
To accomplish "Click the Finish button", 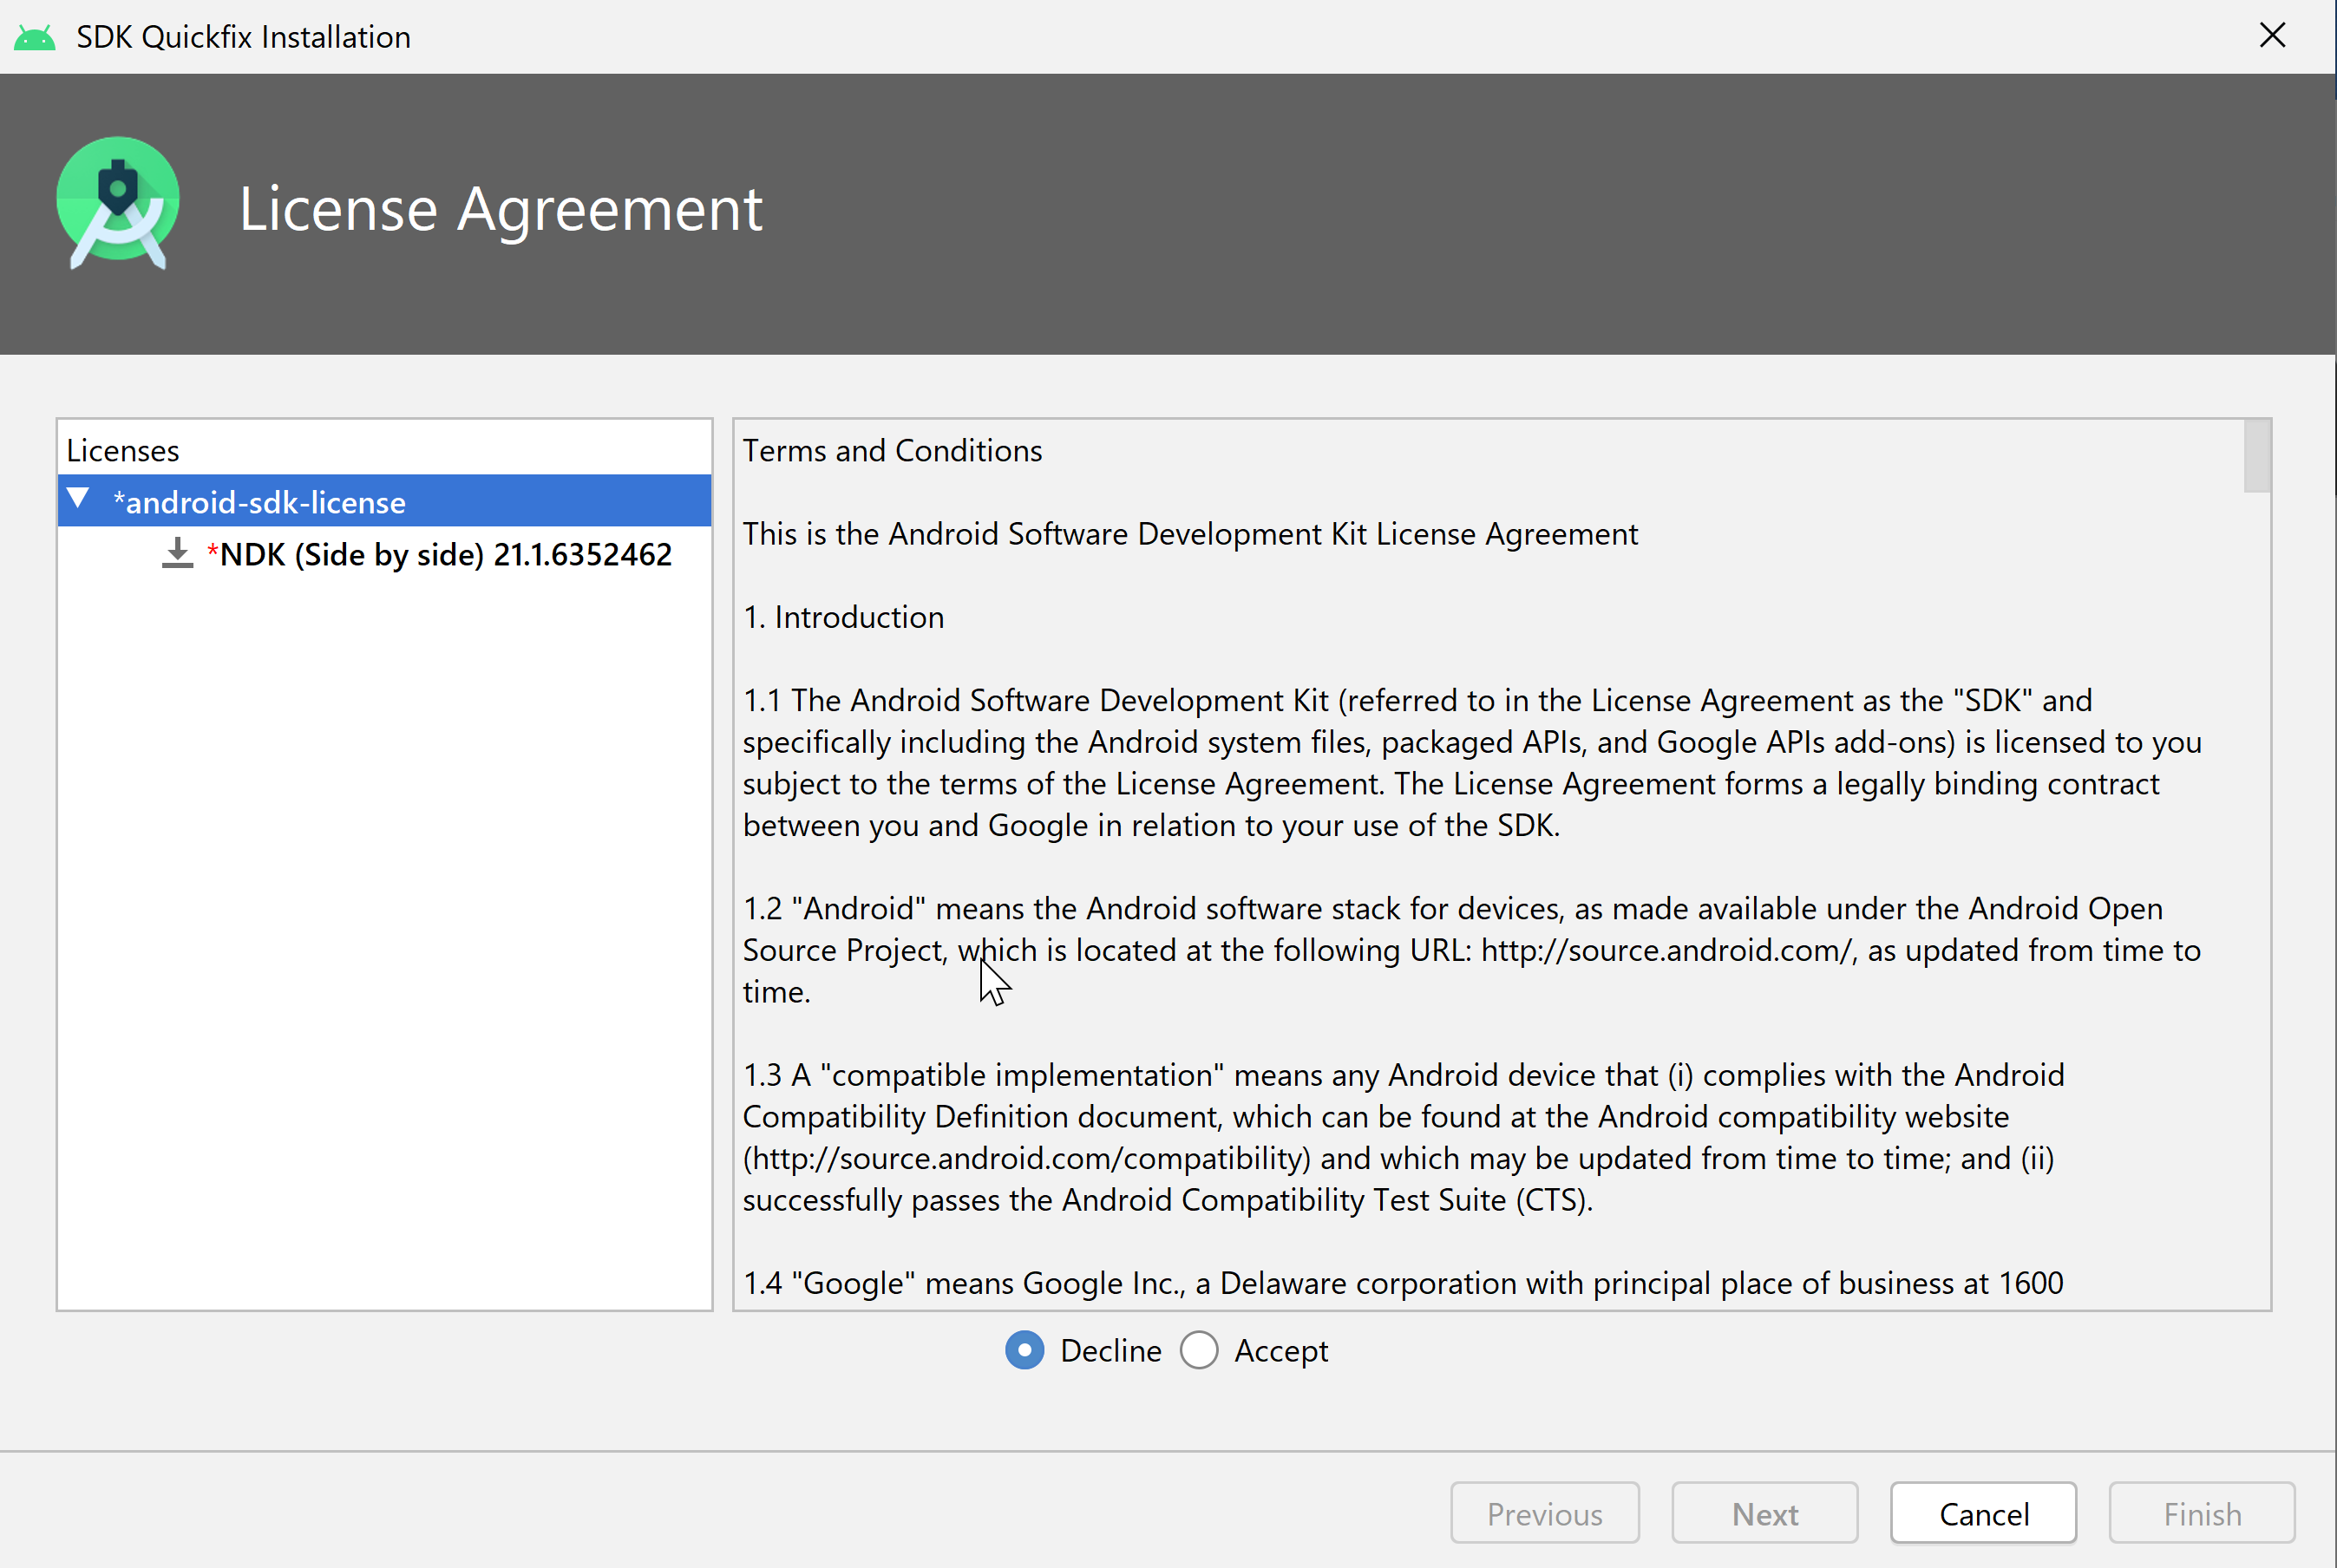I will tap(2202, 1513).
